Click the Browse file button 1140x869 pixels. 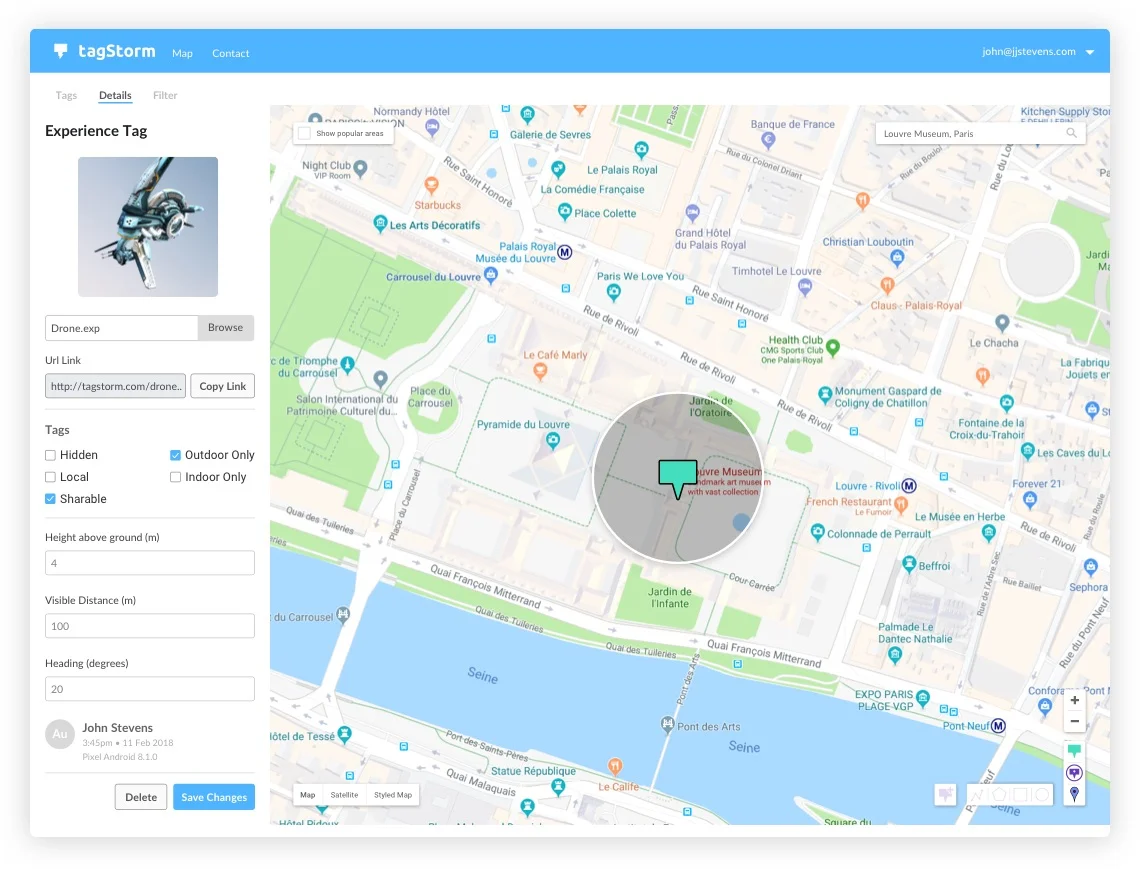225,328
